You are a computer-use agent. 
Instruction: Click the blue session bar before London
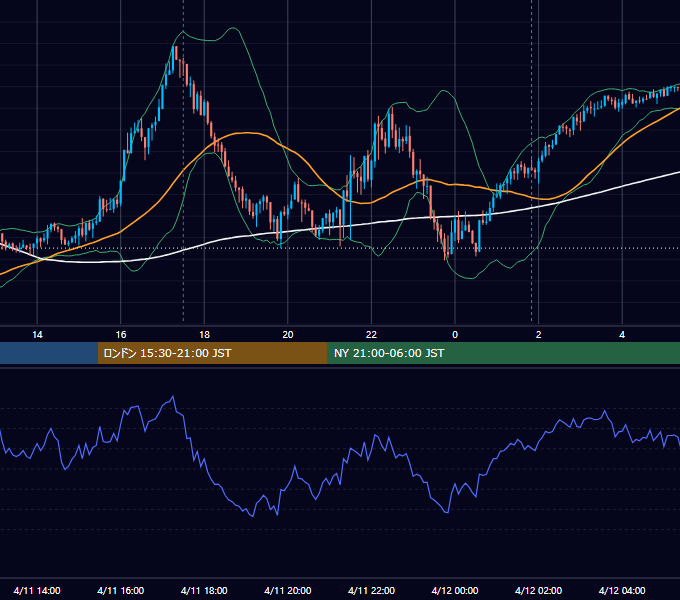pyautogui.click(x=49, y=353)
